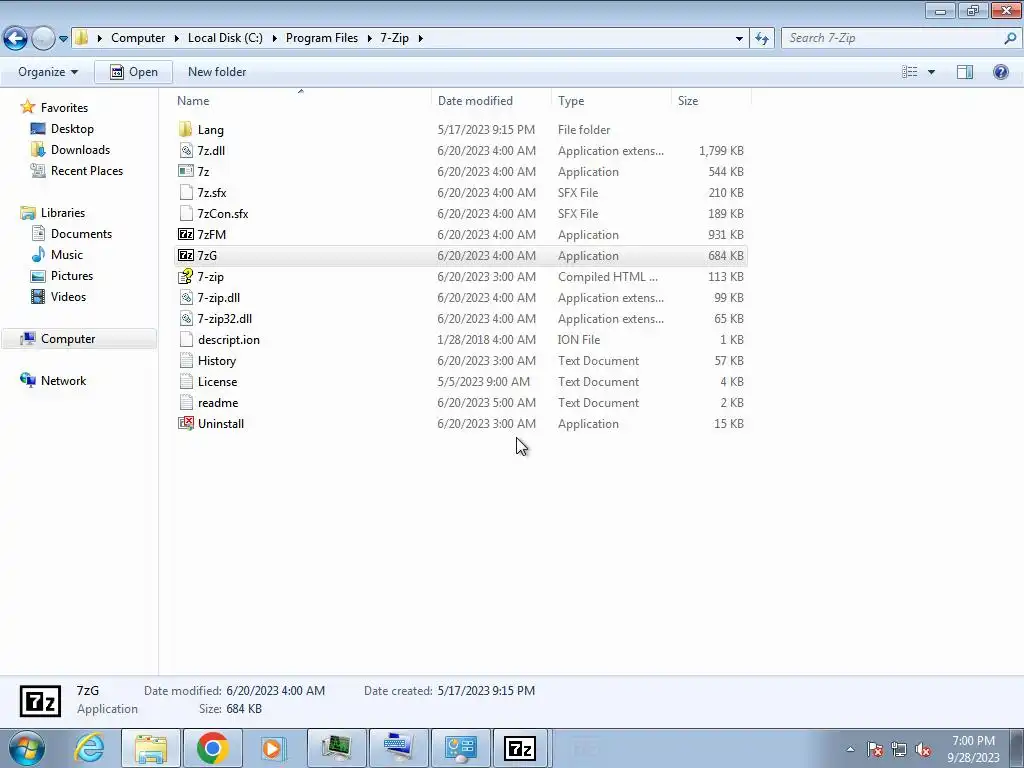Go to Downloads in navigation pane

click(x=80, y=150)
